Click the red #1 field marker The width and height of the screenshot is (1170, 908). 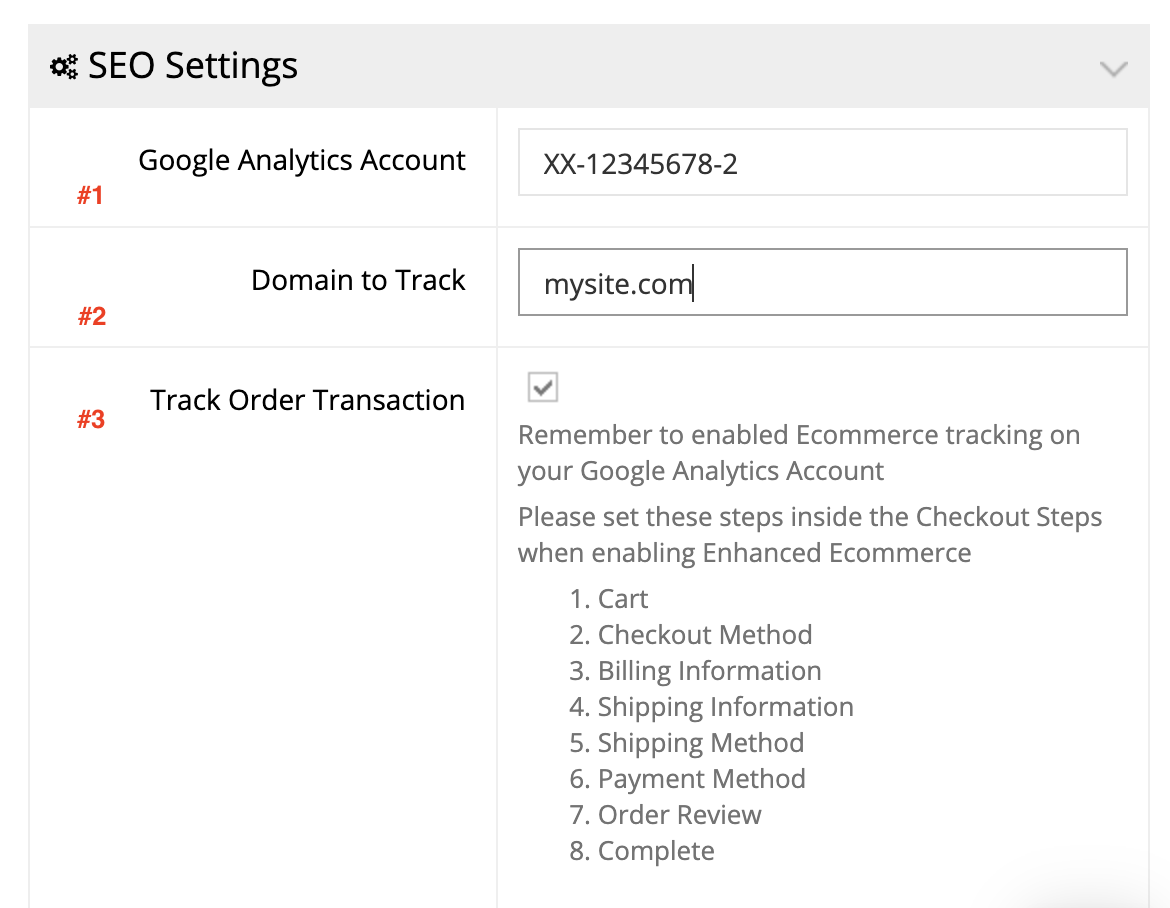click(x=91, y=195)
